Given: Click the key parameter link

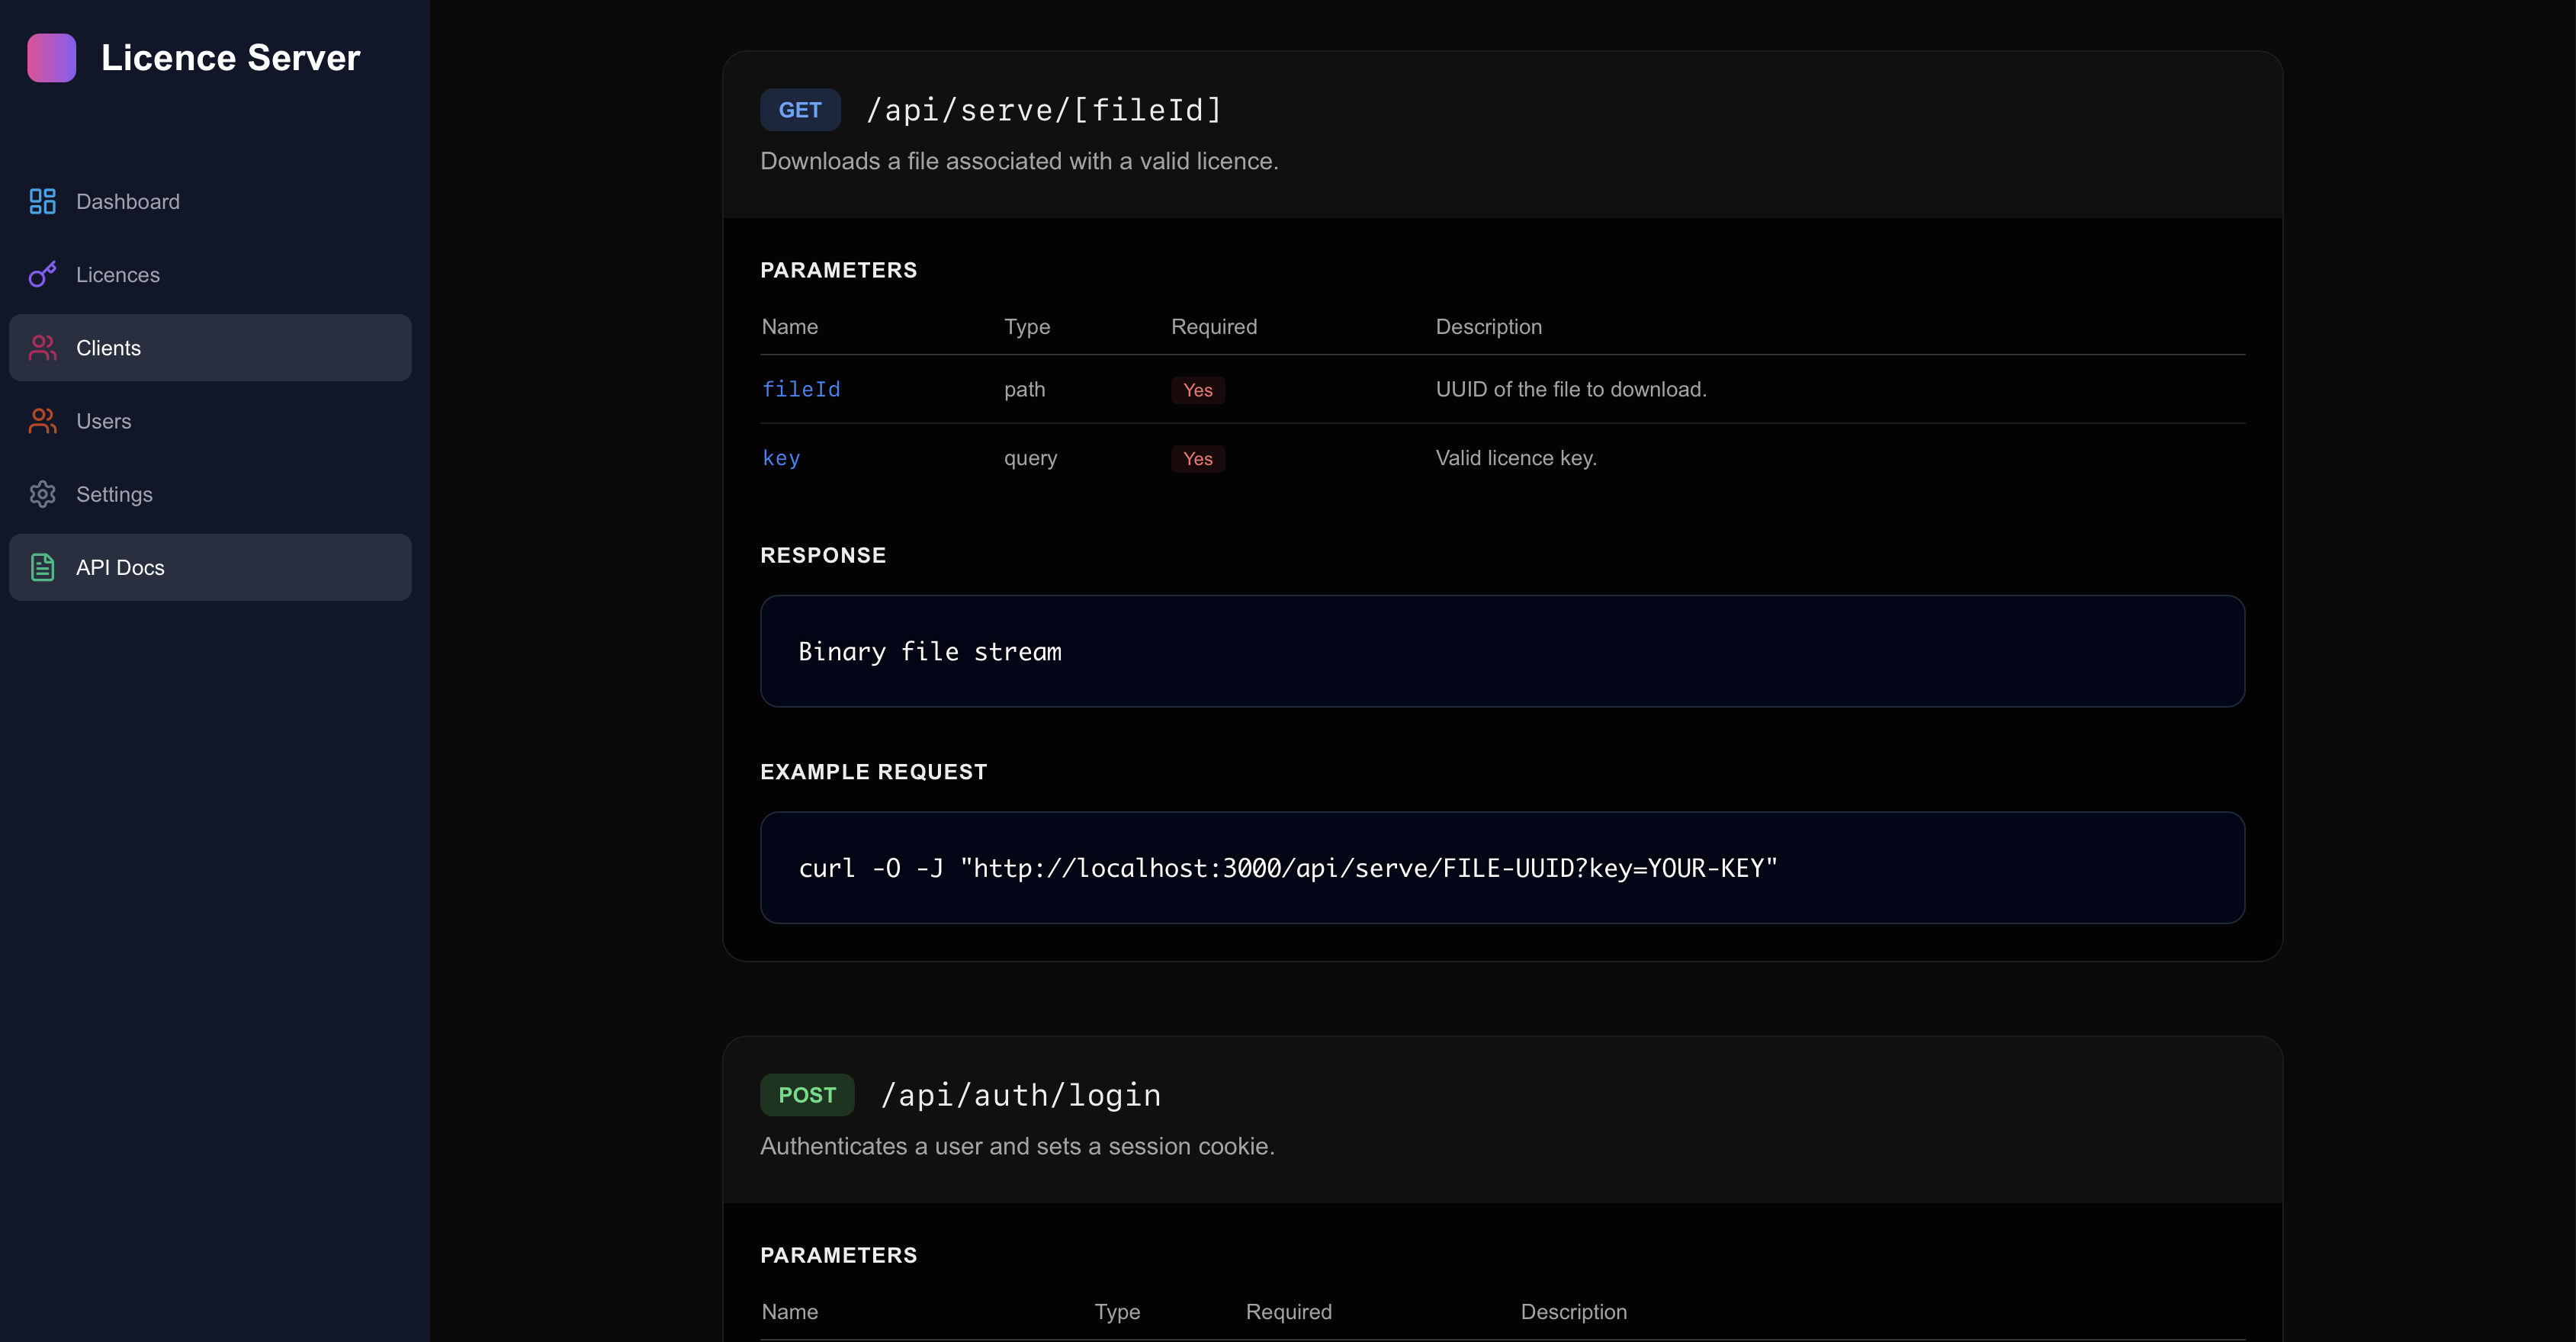Looking at the screenshot, I should point(781,458).
